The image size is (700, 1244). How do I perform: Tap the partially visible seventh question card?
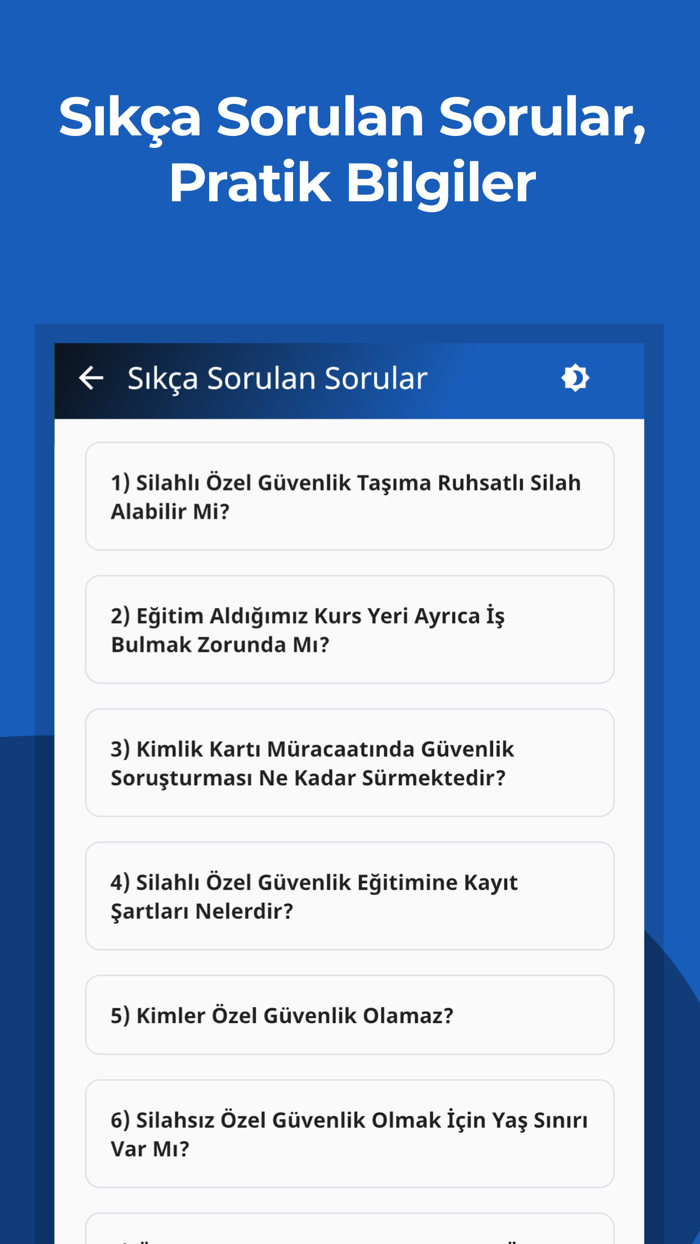tap(350, 1232)
